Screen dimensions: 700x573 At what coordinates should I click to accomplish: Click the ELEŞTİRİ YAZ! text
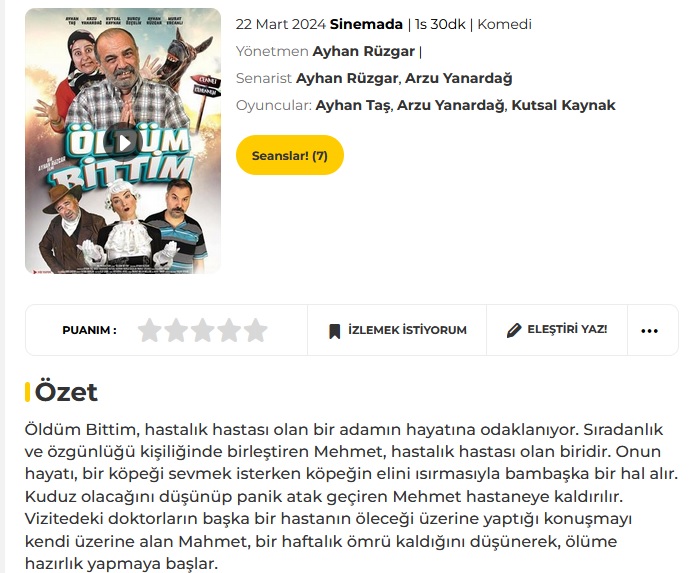tap(567, 329)
